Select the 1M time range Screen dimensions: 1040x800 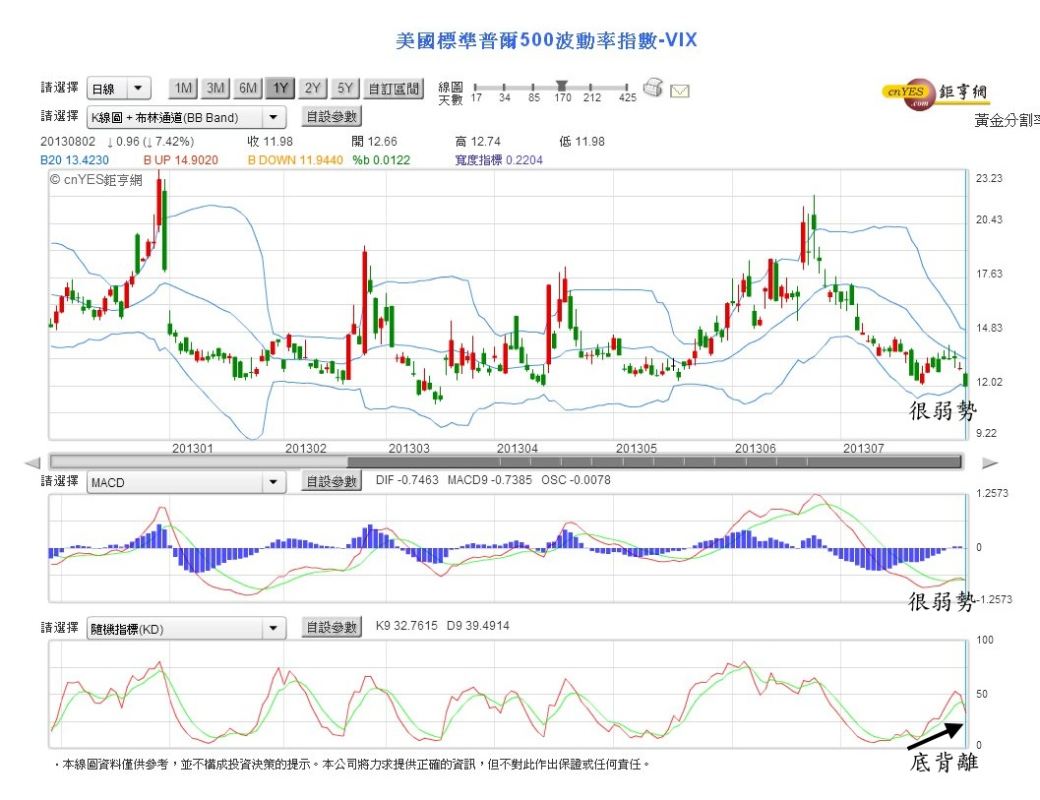click(181, 88)
